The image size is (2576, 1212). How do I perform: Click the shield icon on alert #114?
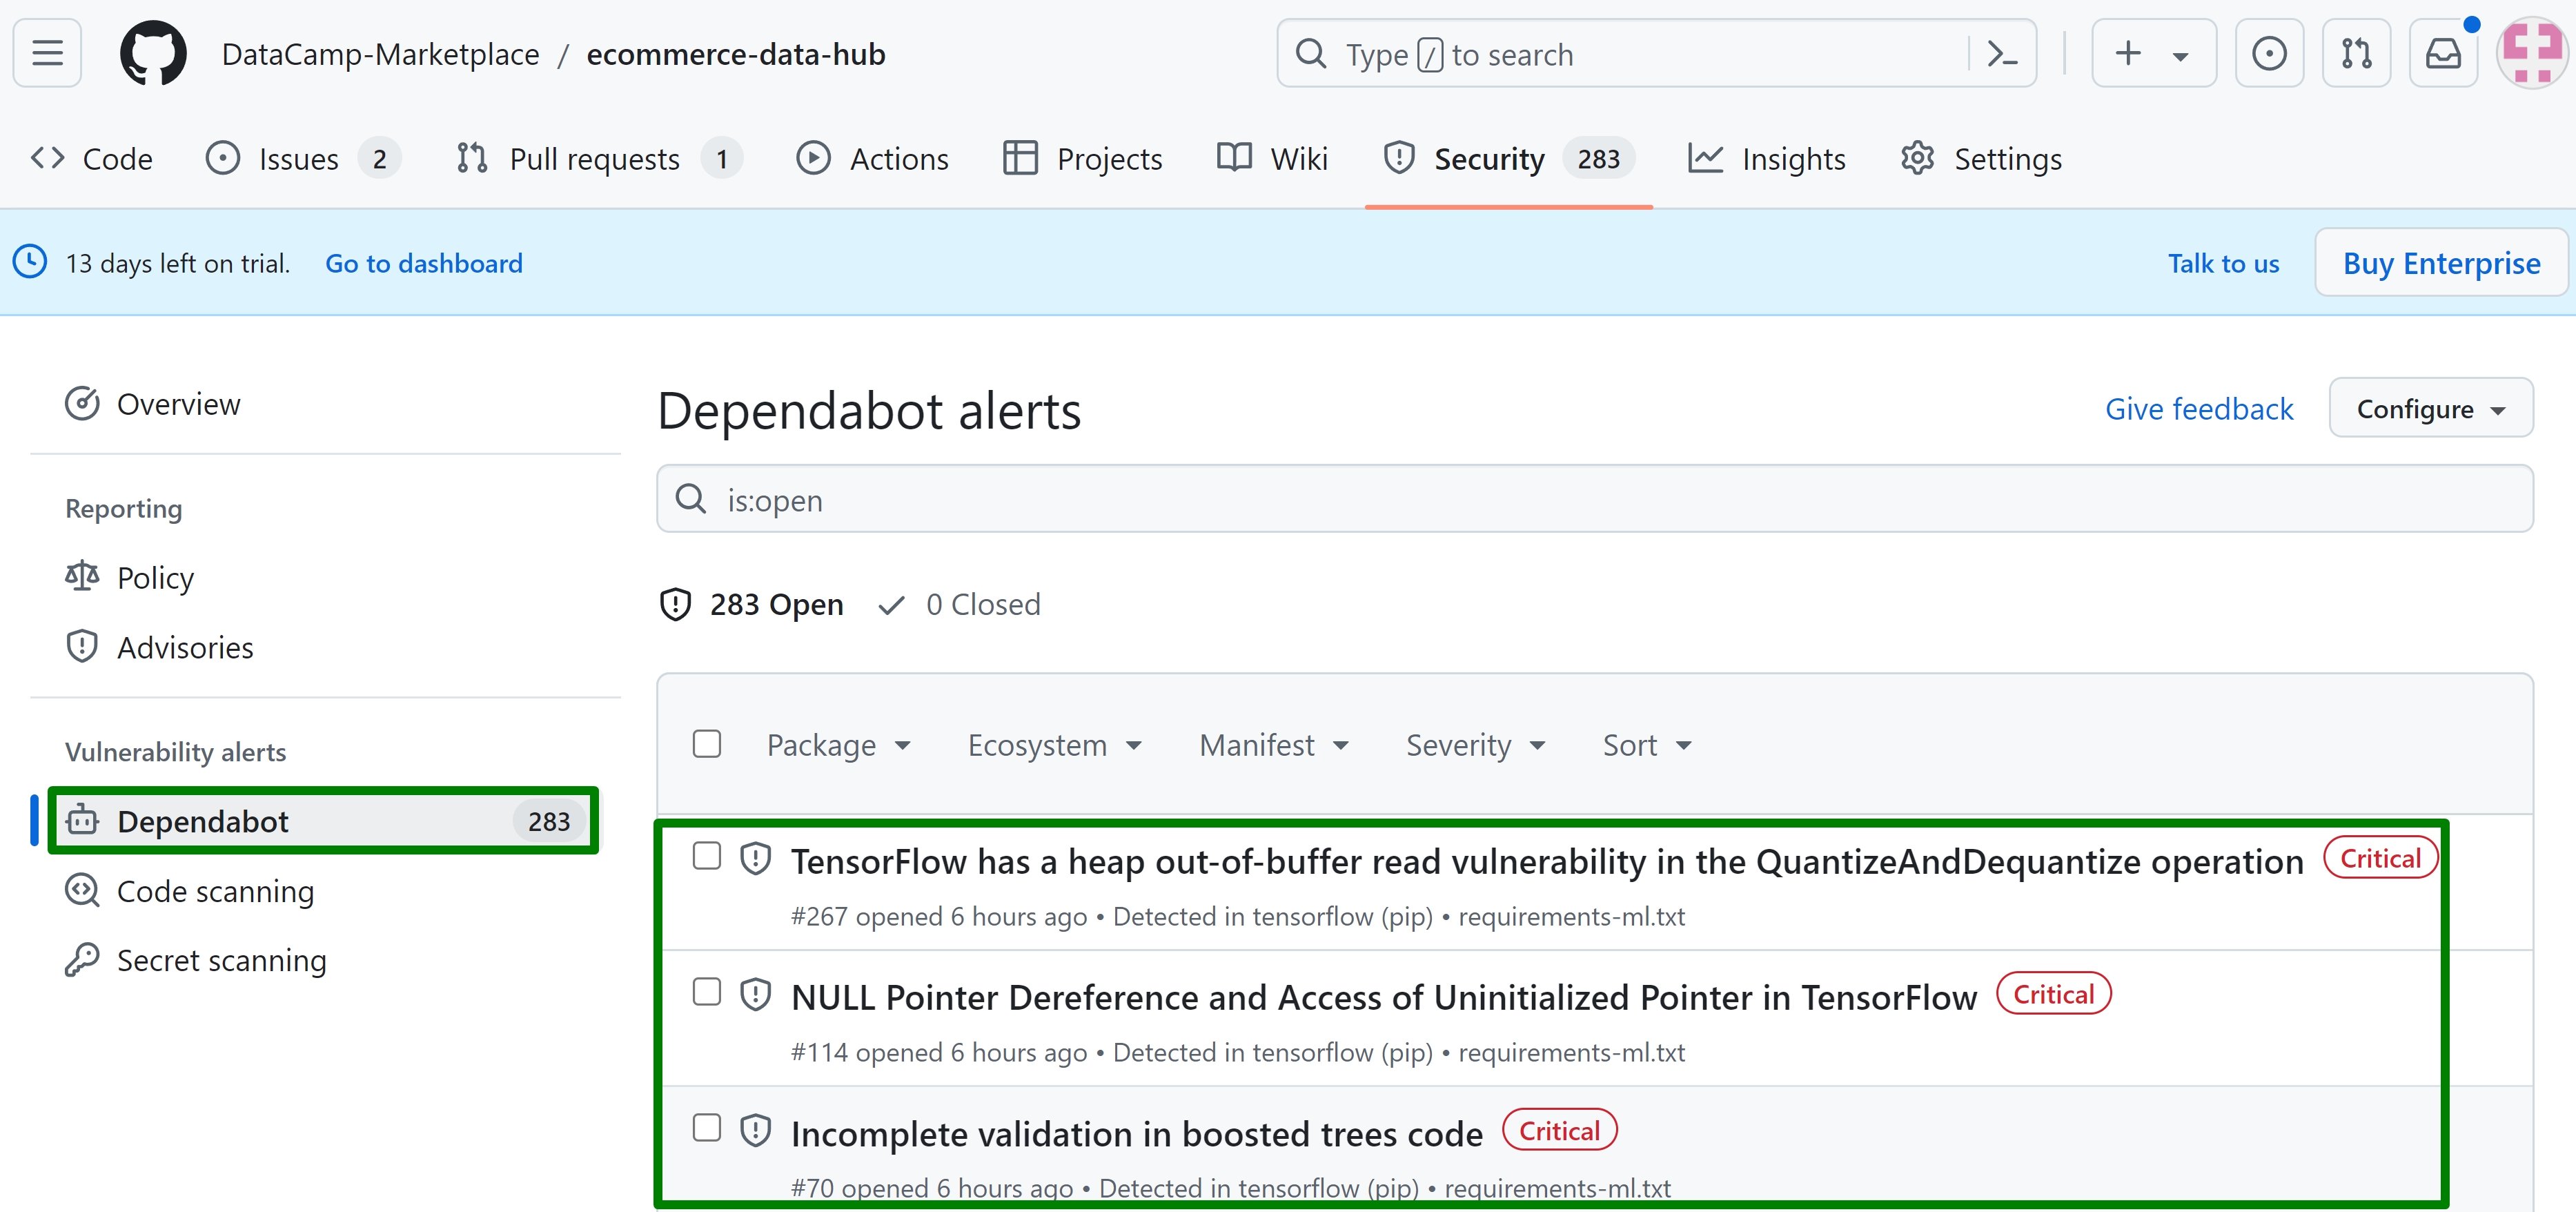pos(755,995)
